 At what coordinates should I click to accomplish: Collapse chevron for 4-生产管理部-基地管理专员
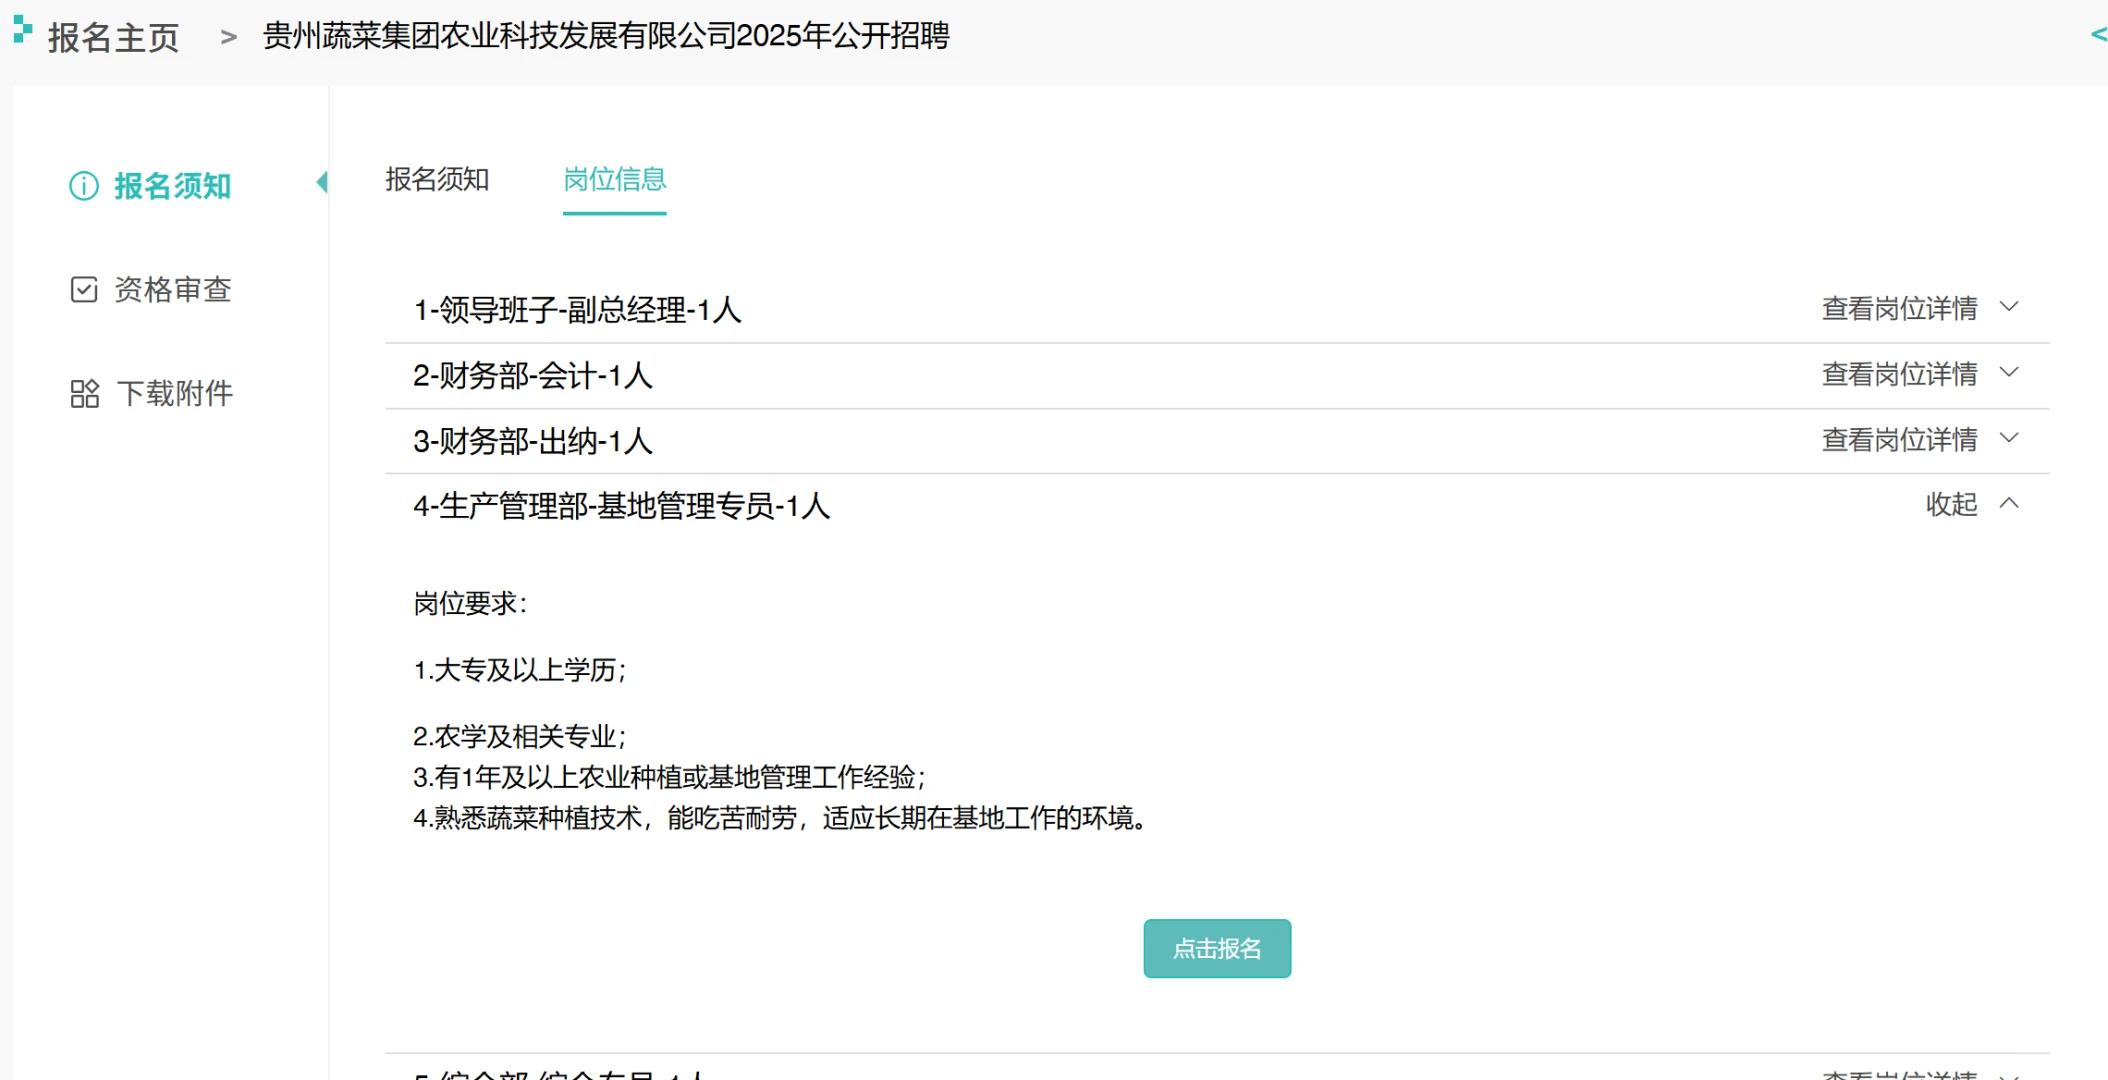pos(2009,503)
